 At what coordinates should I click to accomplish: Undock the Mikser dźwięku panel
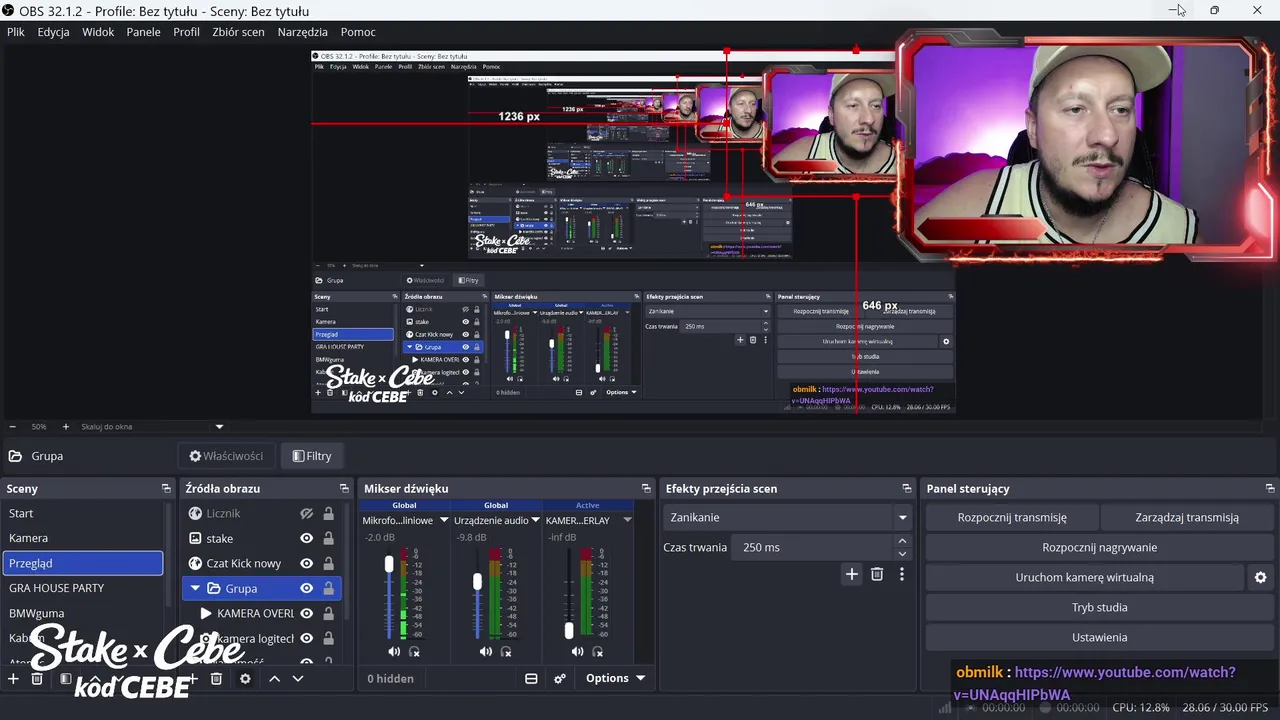click(x=645, y=489)
